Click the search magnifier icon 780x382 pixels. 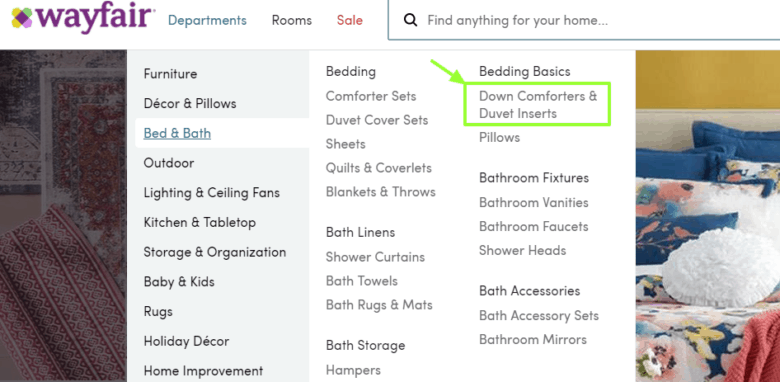coord(410,20)
